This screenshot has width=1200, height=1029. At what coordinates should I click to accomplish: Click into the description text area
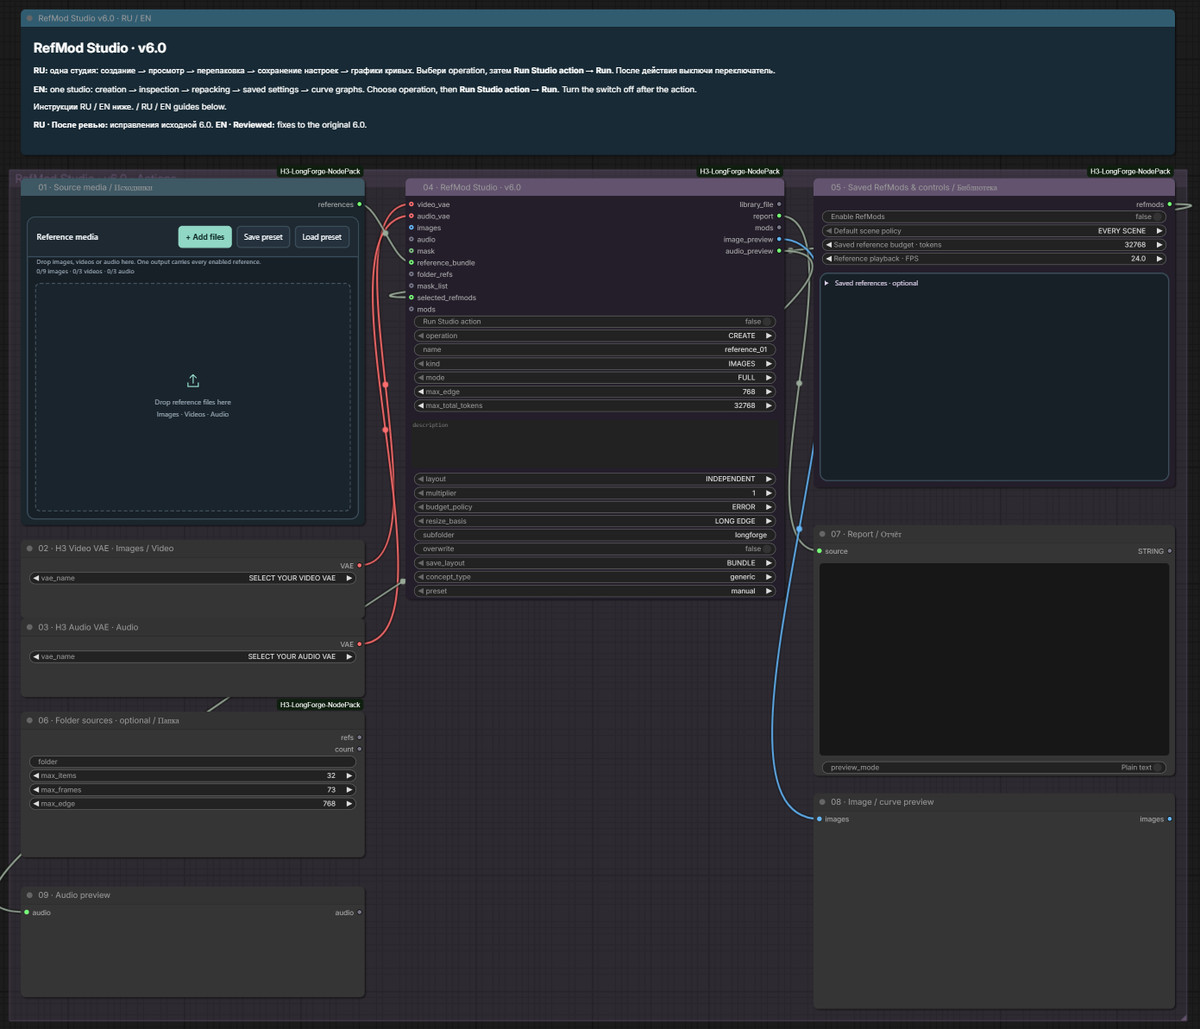click(595, 444)
